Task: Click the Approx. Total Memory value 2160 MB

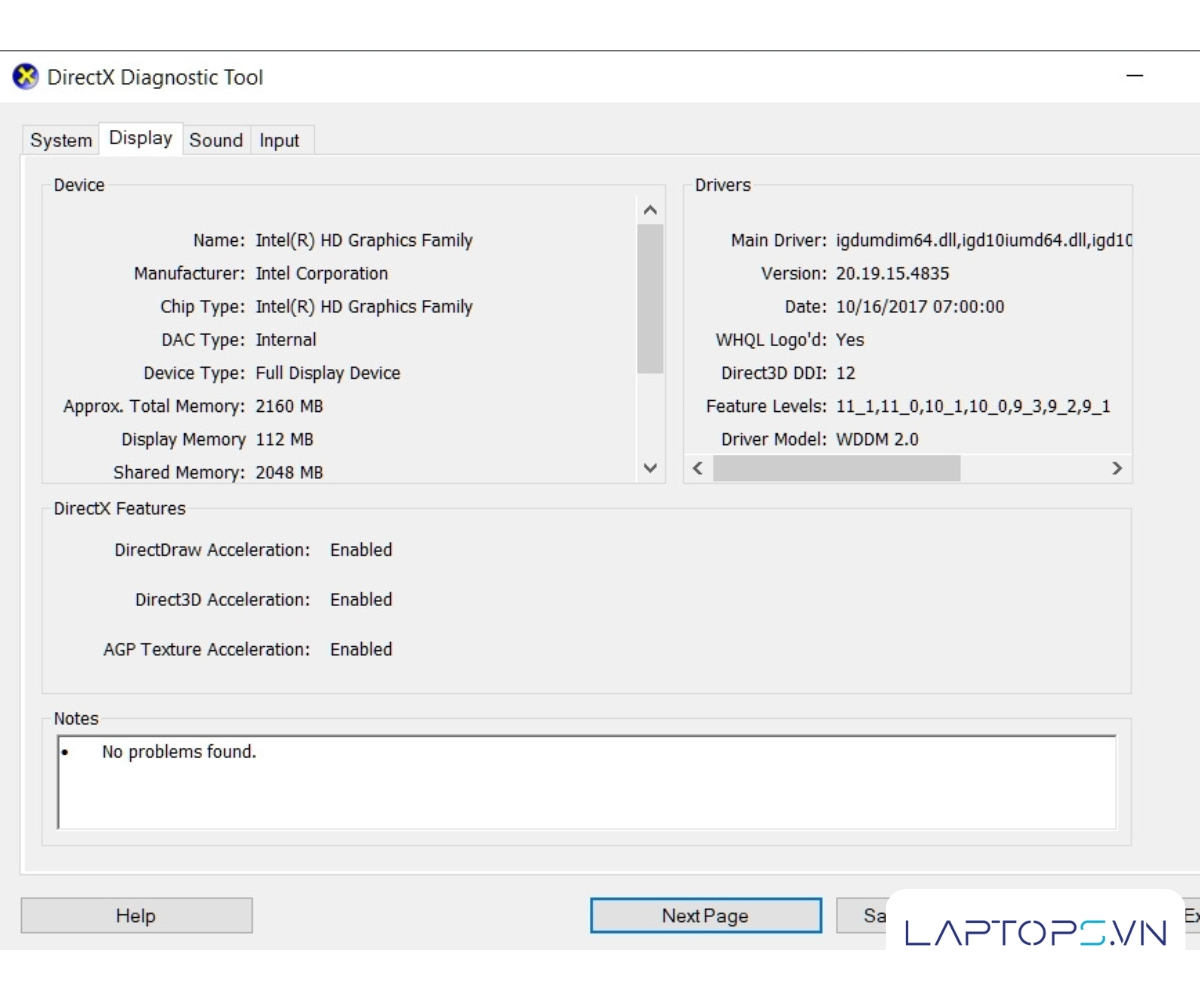Action: tap(289, 407)
